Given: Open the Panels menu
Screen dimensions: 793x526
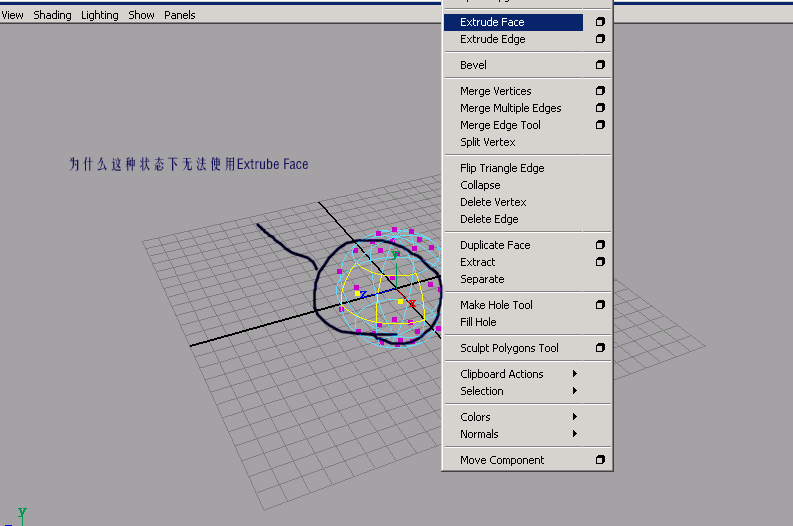Looking at the screenshot, I should (180, 15).
